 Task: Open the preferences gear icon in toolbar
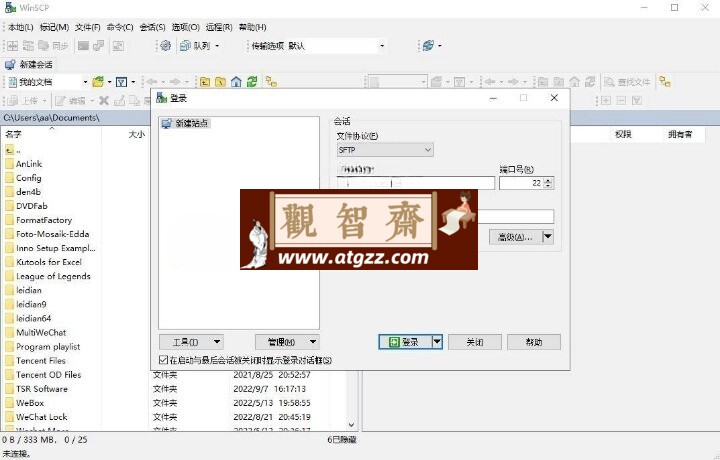166,45
